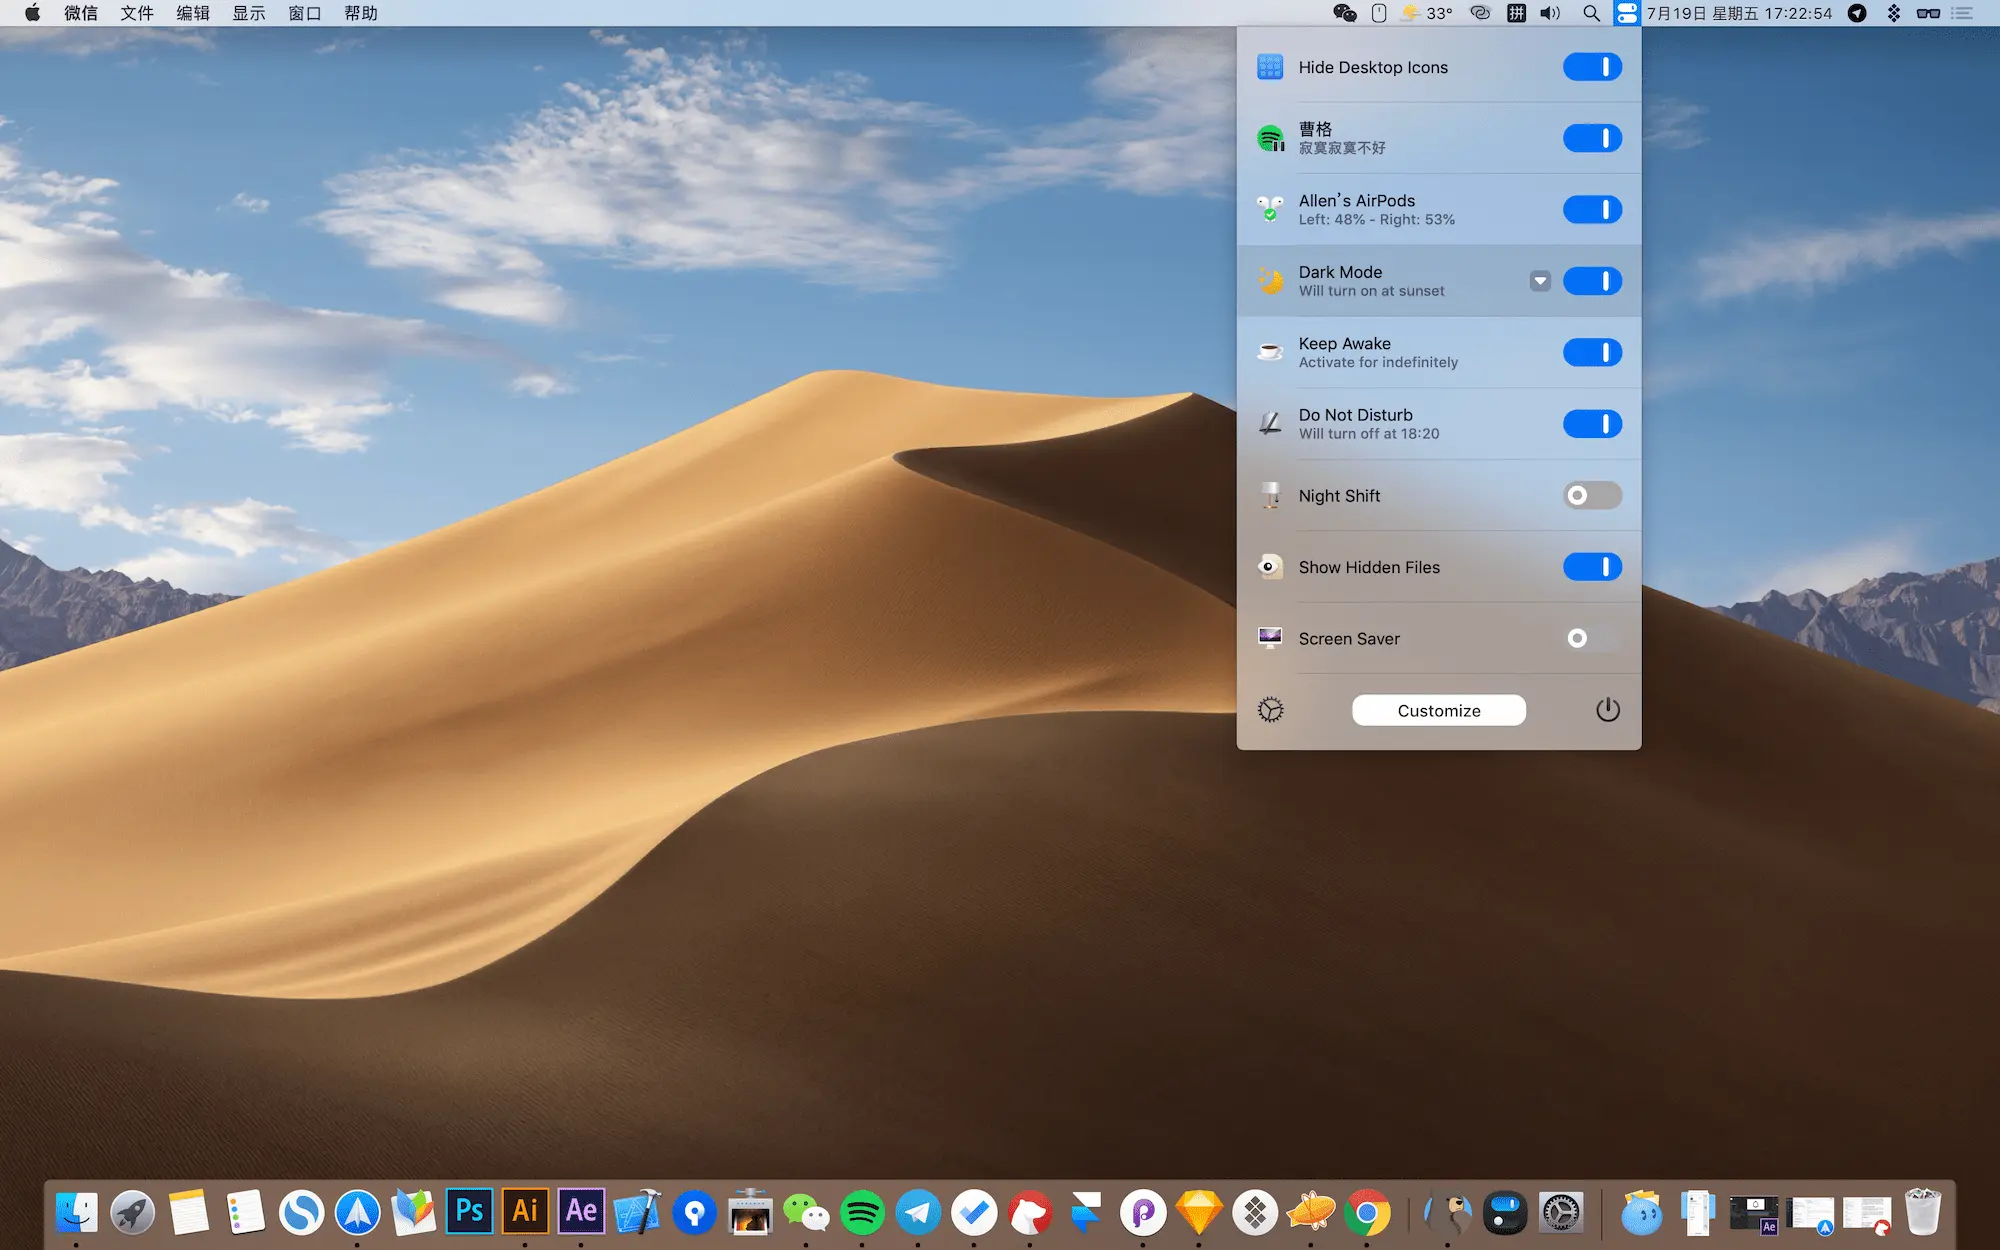Open One Switch from the menu bar

(1626, 13)
